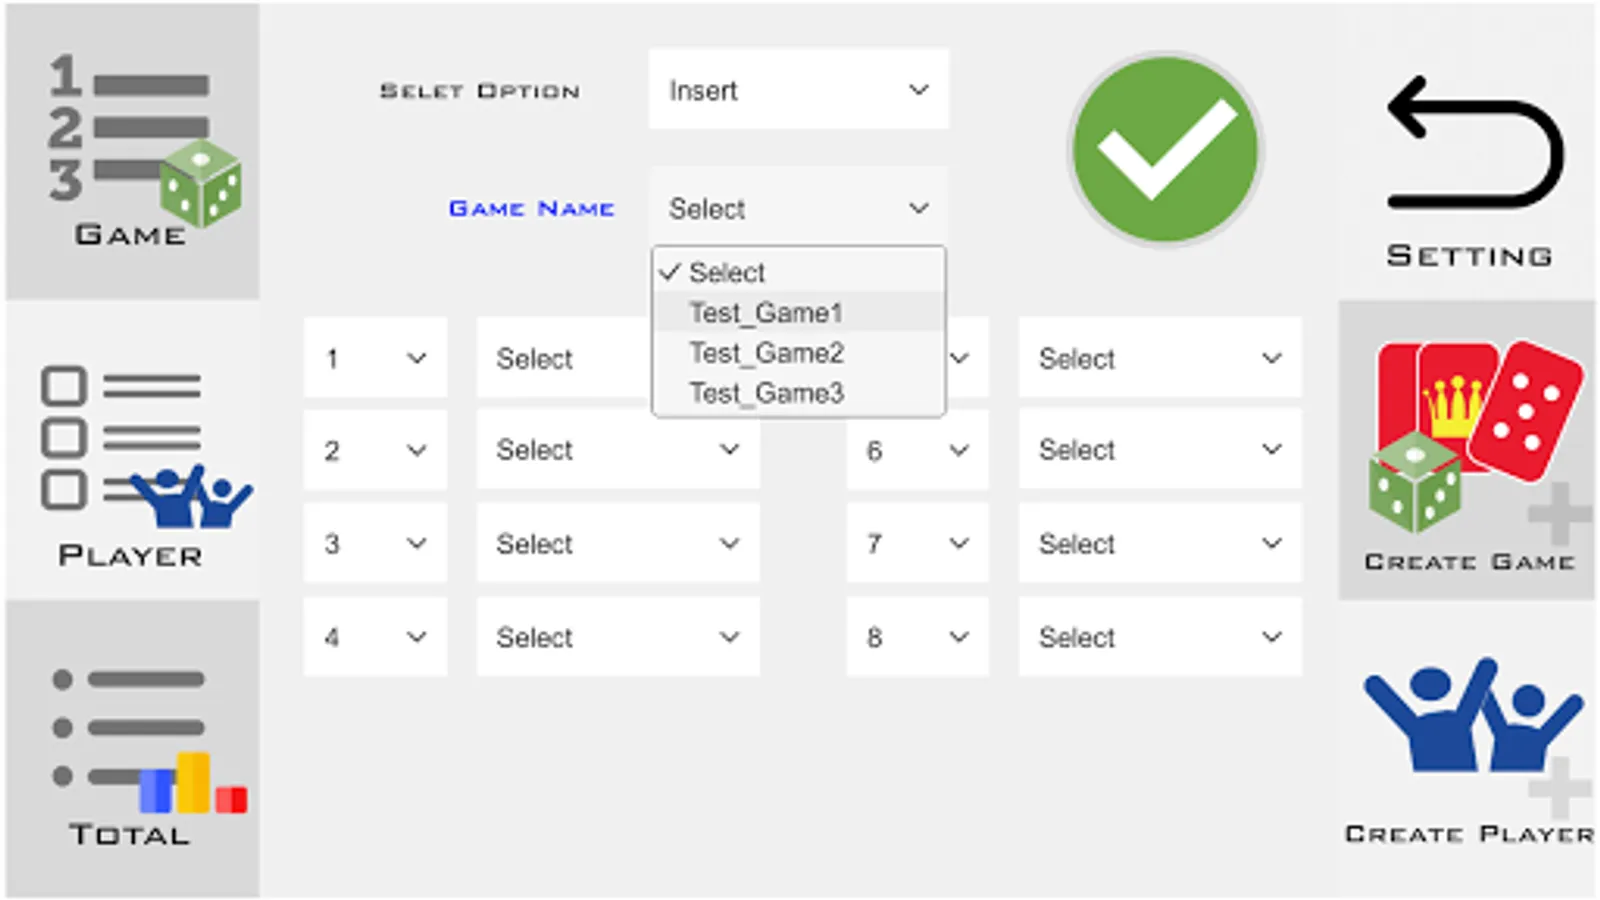Open the player number 7 dropdown
1600x900 pixels.
pos(917,543)
